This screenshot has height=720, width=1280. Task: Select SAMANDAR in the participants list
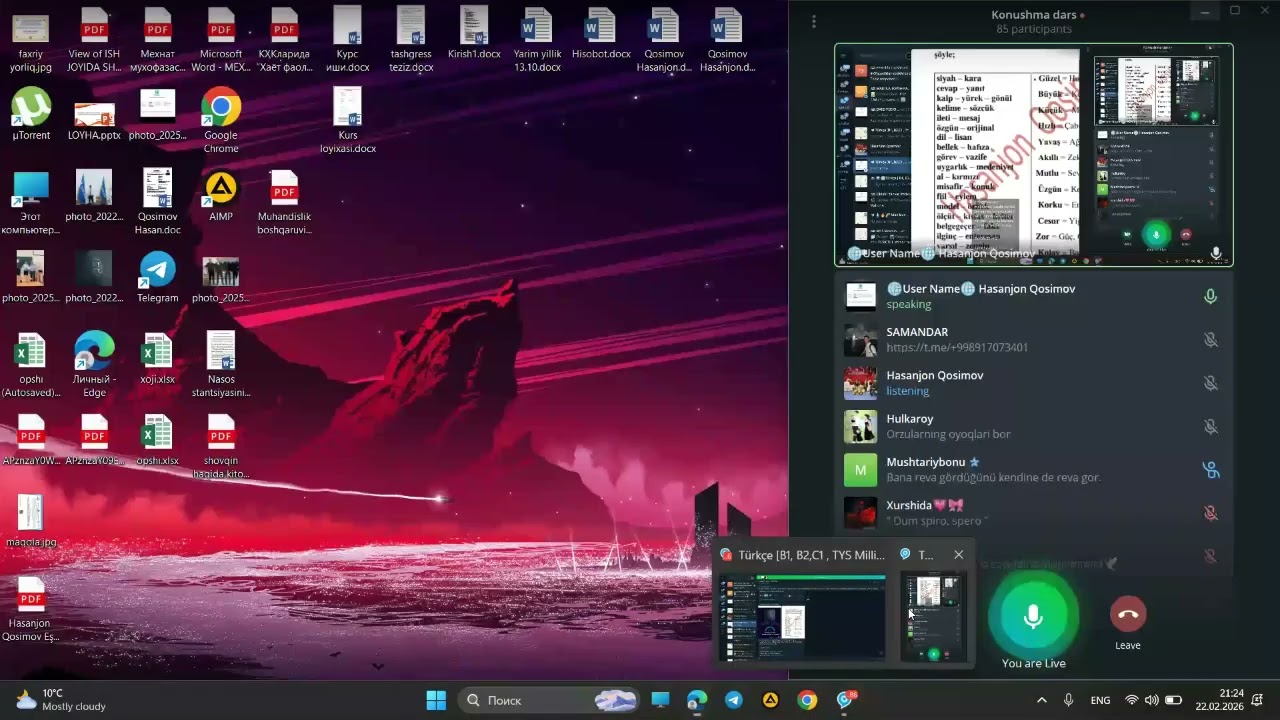[1033, 339]
